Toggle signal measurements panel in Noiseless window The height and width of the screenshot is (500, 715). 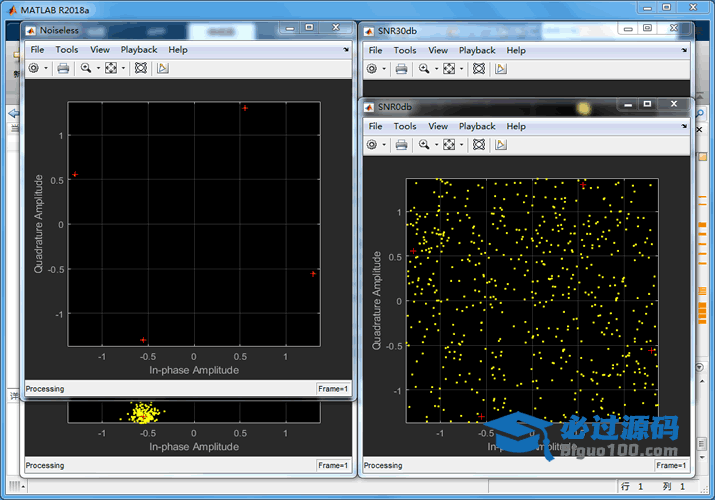163,68
